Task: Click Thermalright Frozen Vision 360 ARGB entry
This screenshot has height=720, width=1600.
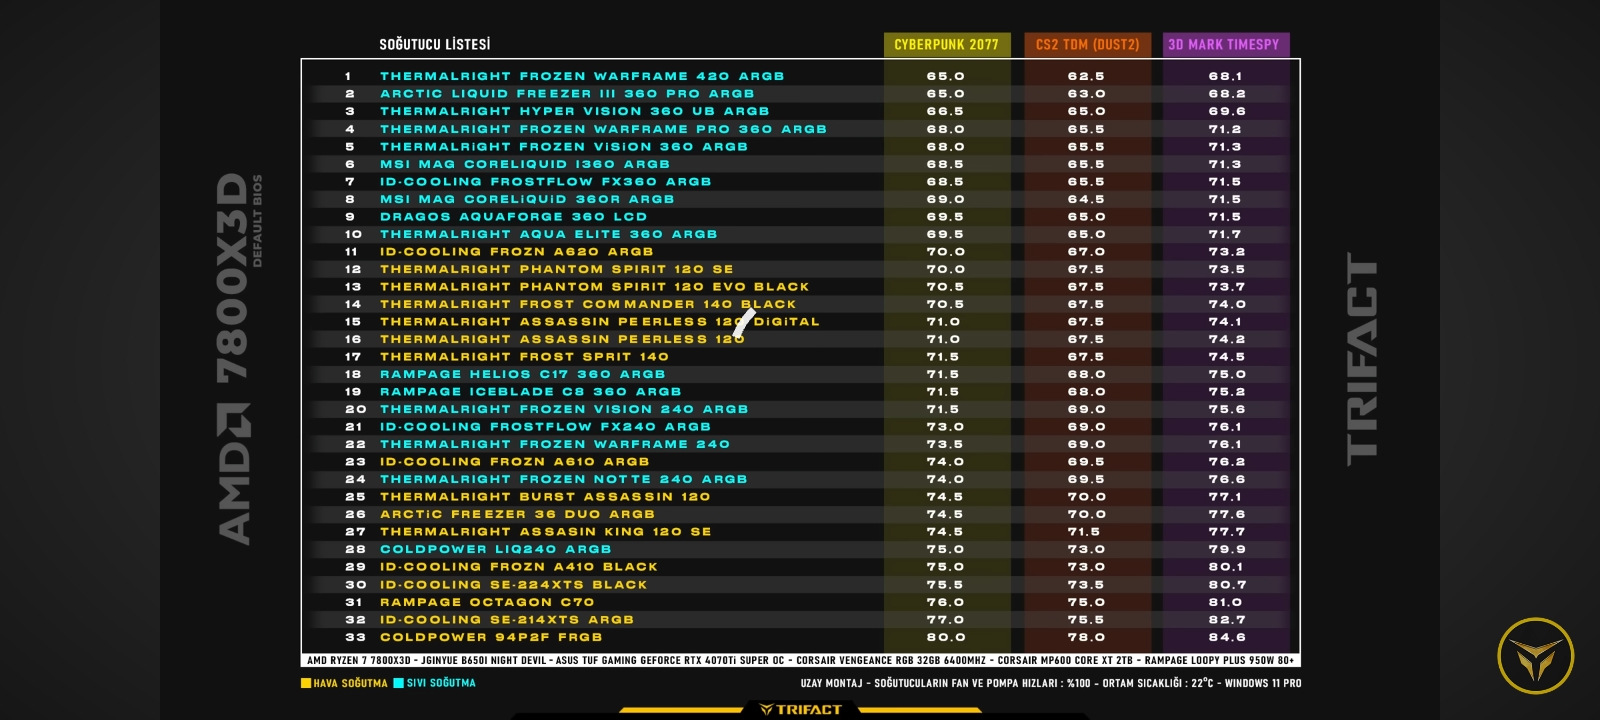Action: 564,147
